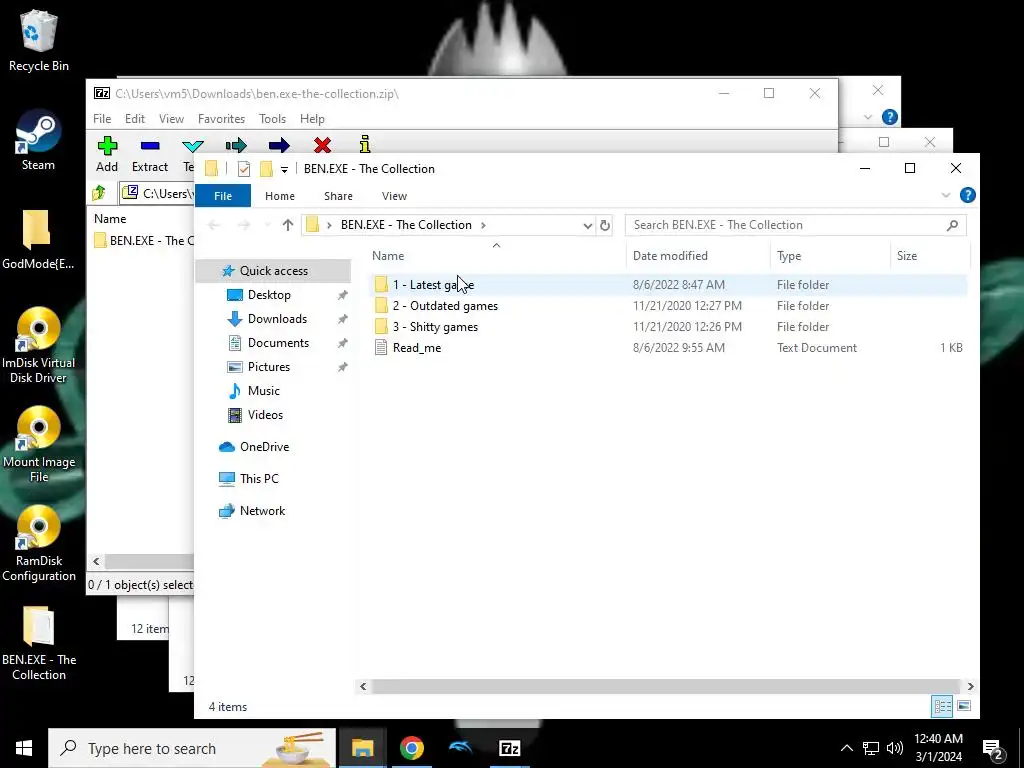This screenshot has width=1024, height=768.
Task: Click chevron after BEN.EXE in address path
Action: click(483, 225)
